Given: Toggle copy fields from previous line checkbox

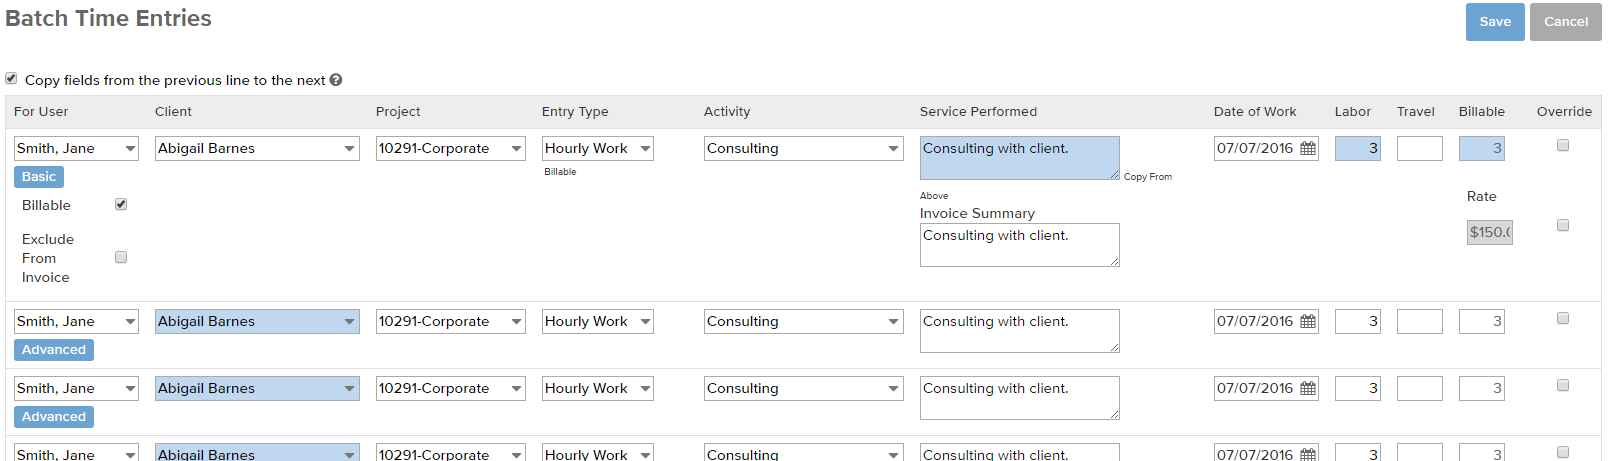Looking at the screenshot, I should tap(11, 78).
